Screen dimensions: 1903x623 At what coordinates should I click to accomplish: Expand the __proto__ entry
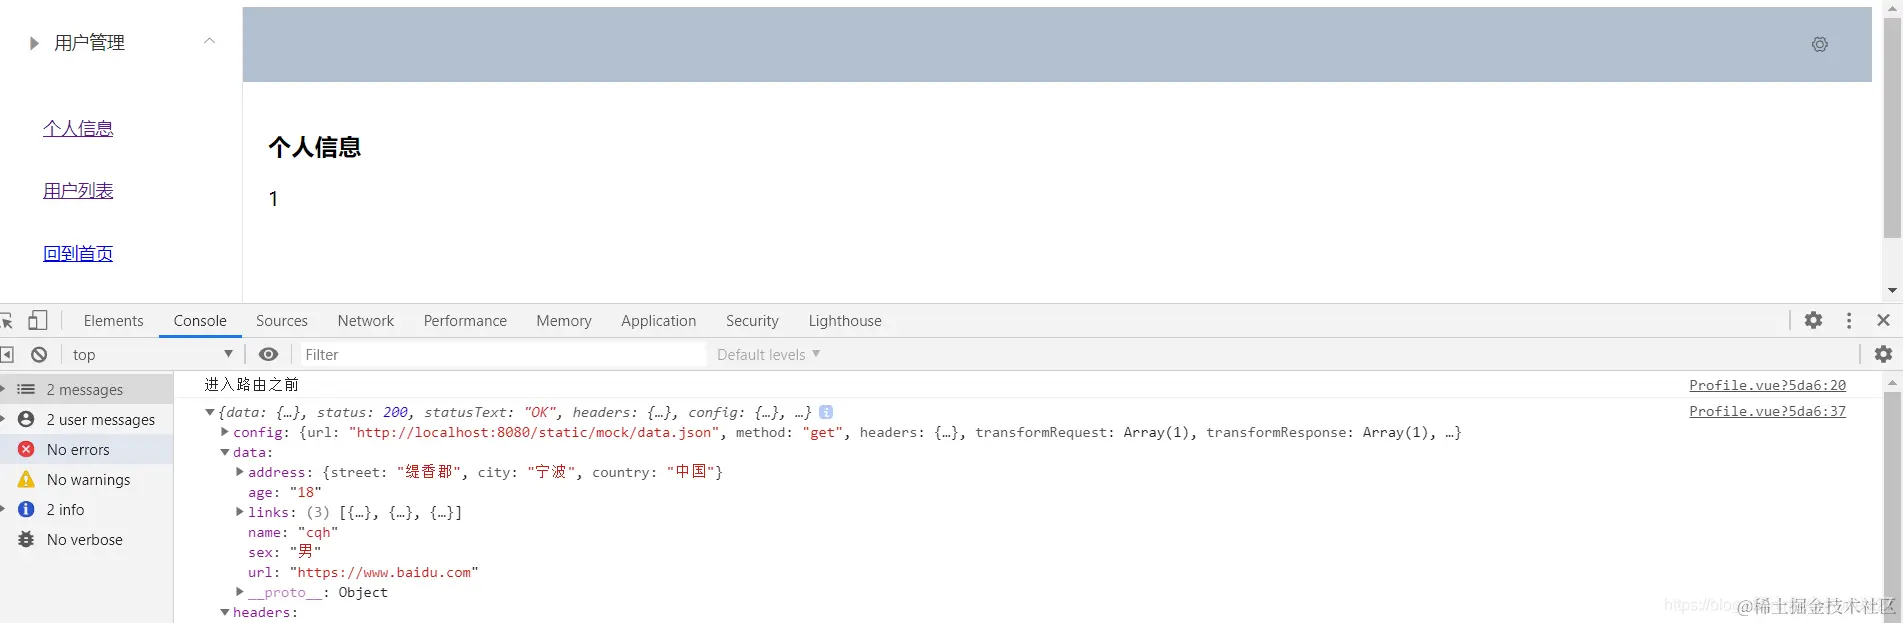(x=240, y=592)
